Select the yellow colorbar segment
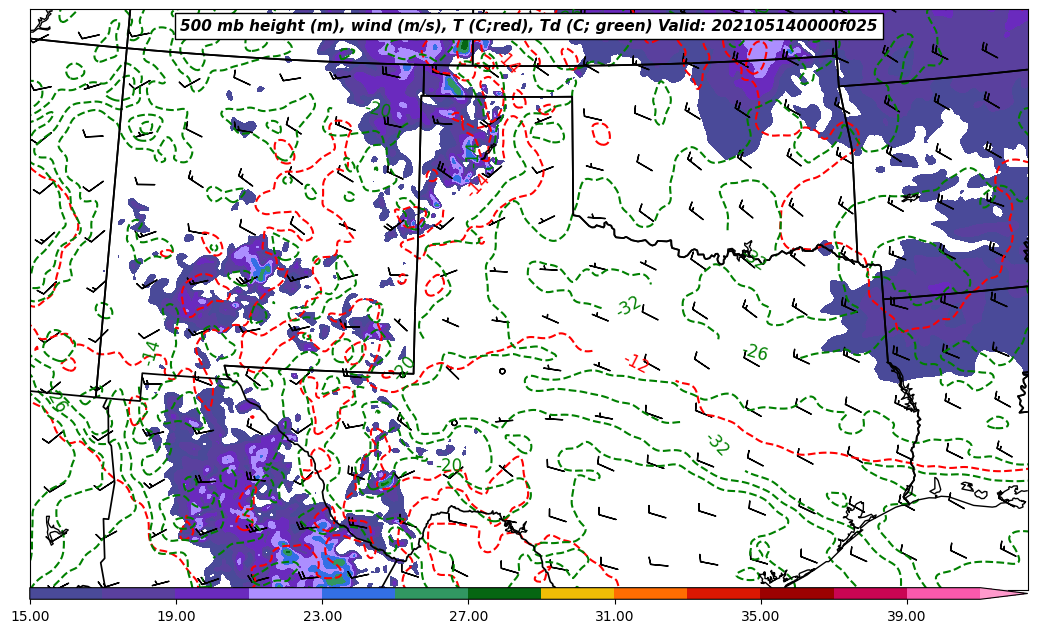Screen dimensions: 1037x633 (577, 594)
